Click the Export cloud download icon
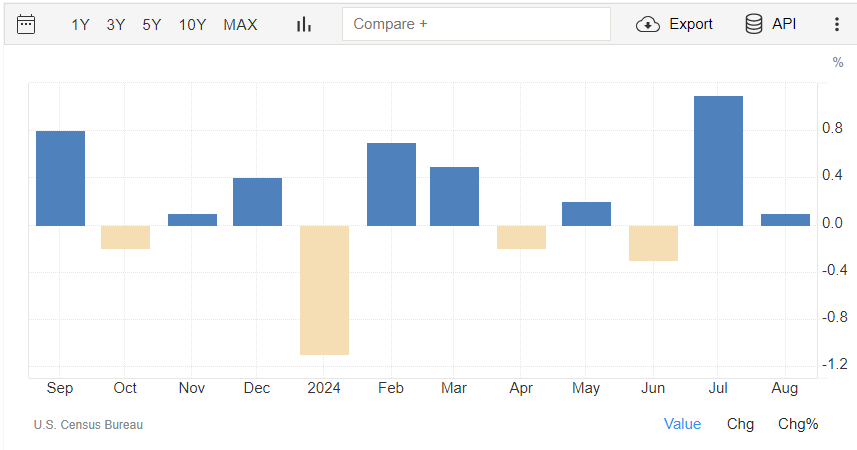Viewport: 857px width, 450px height. coord(648,24)
